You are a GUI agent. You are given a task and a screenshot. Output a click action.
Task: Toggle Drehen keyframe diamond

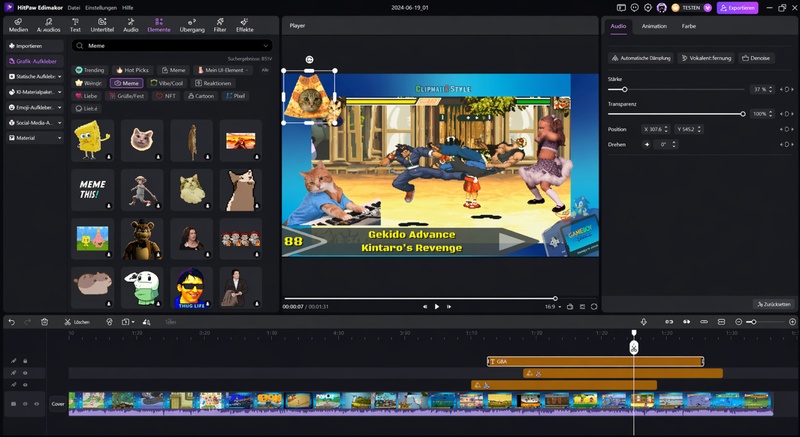(787, 144)
